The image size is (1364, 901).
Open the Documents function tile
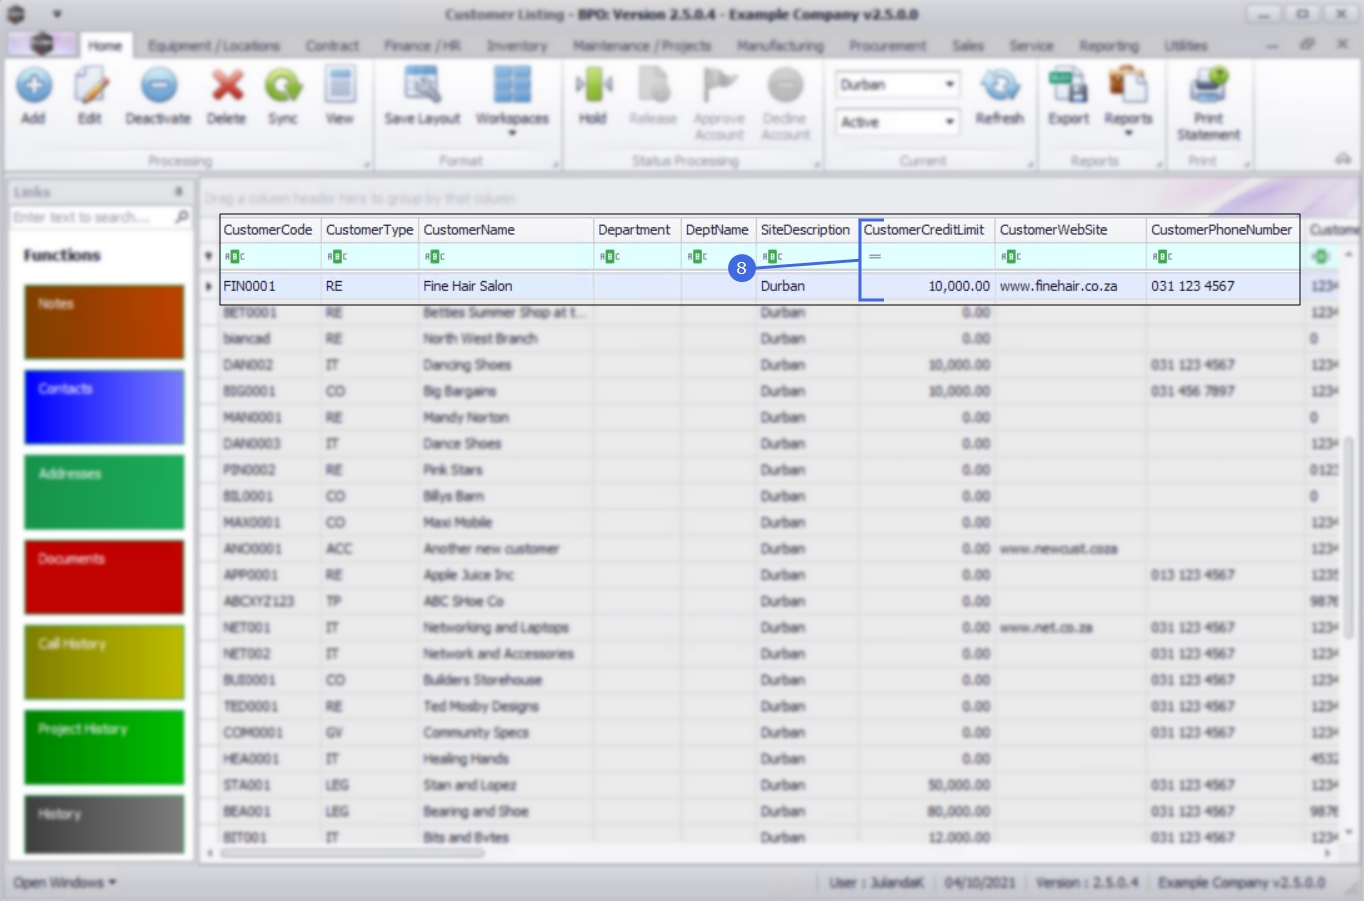coord(104,577)
